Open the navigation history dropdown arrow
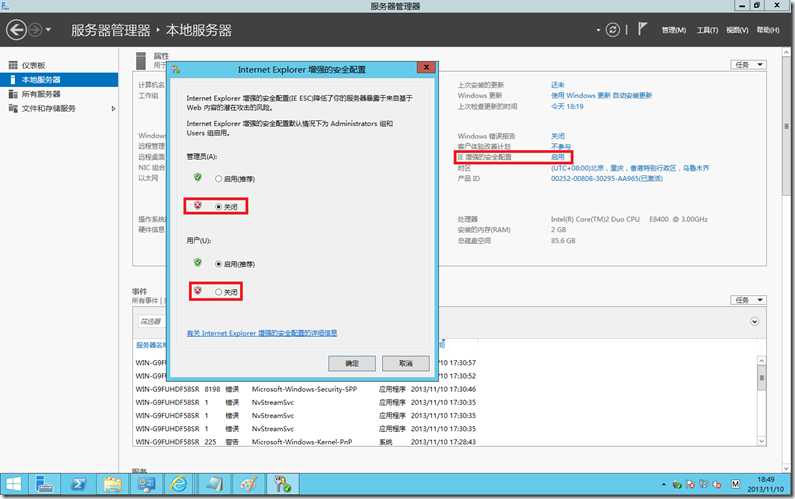The image size is (795, 499). 48,30
